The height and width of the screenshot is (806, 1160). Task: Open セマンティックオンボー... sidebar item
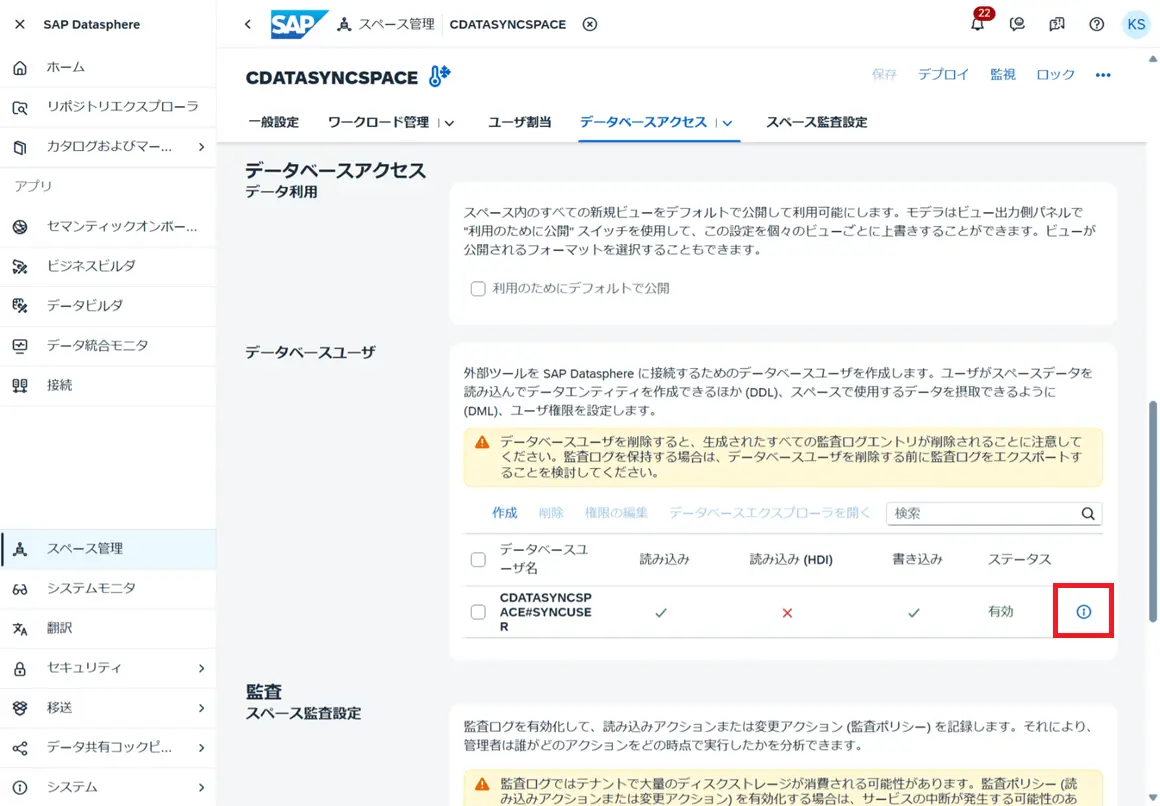pyautogui.click(x=108, y=226)
